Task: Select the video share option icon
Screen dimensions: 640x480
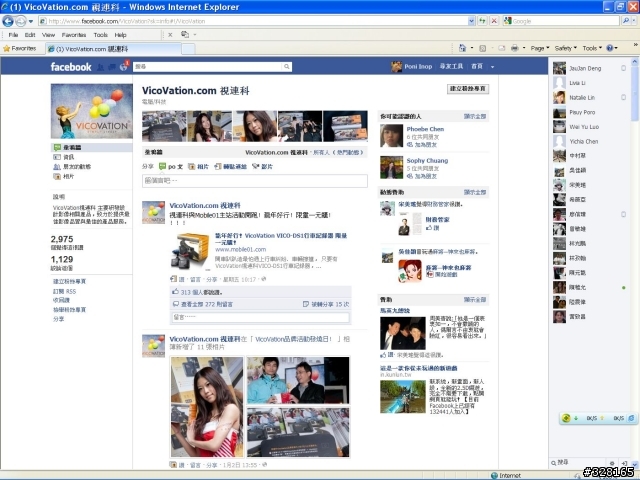Action: [x=256, y=166]
